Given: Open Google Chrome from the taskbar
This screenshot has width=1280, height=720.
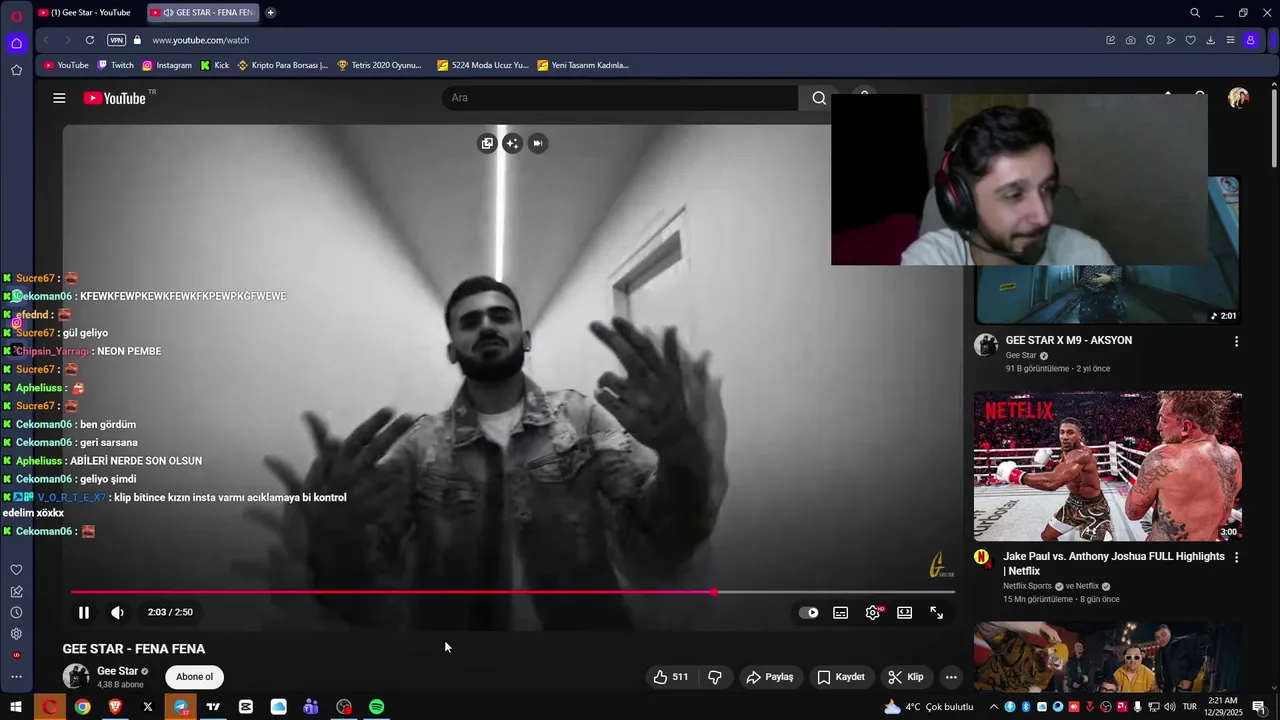Looking at the screenshot, I should [82, 707].
